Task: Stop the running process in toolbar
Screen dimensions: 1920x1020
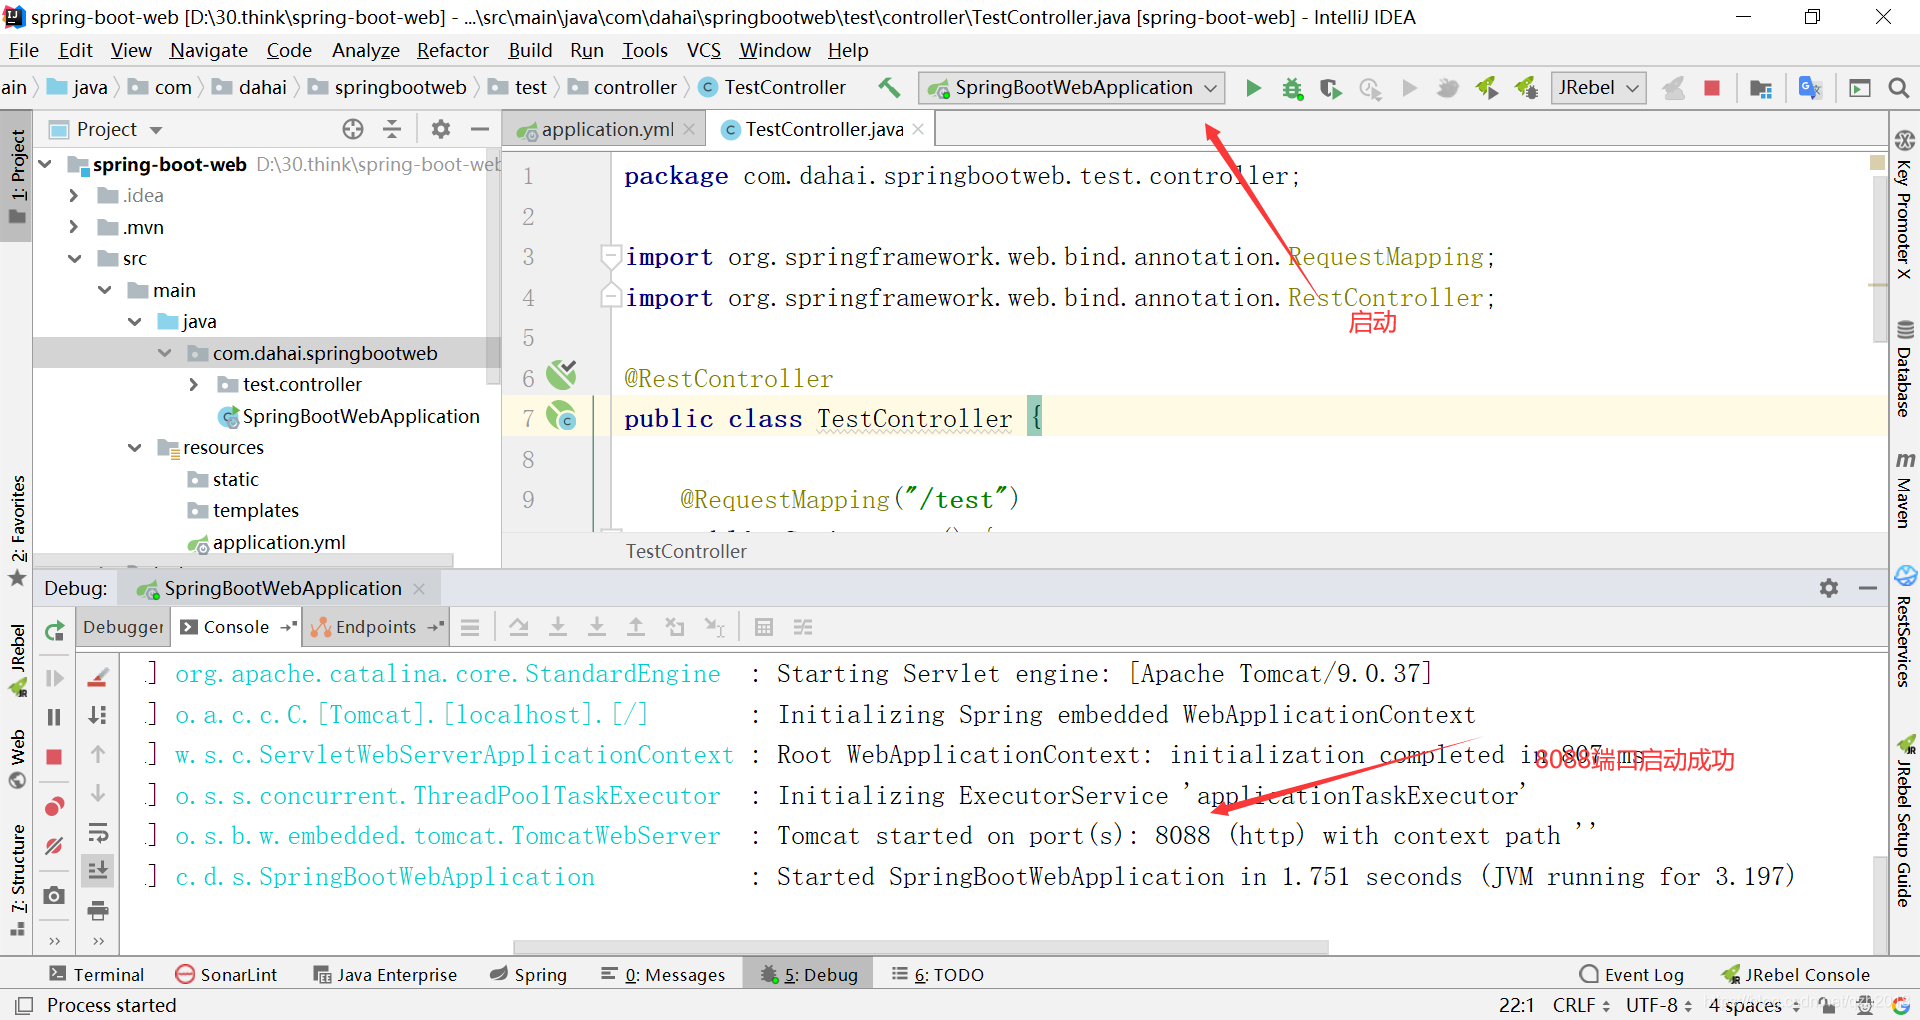Action: [x=1712, y=88]
